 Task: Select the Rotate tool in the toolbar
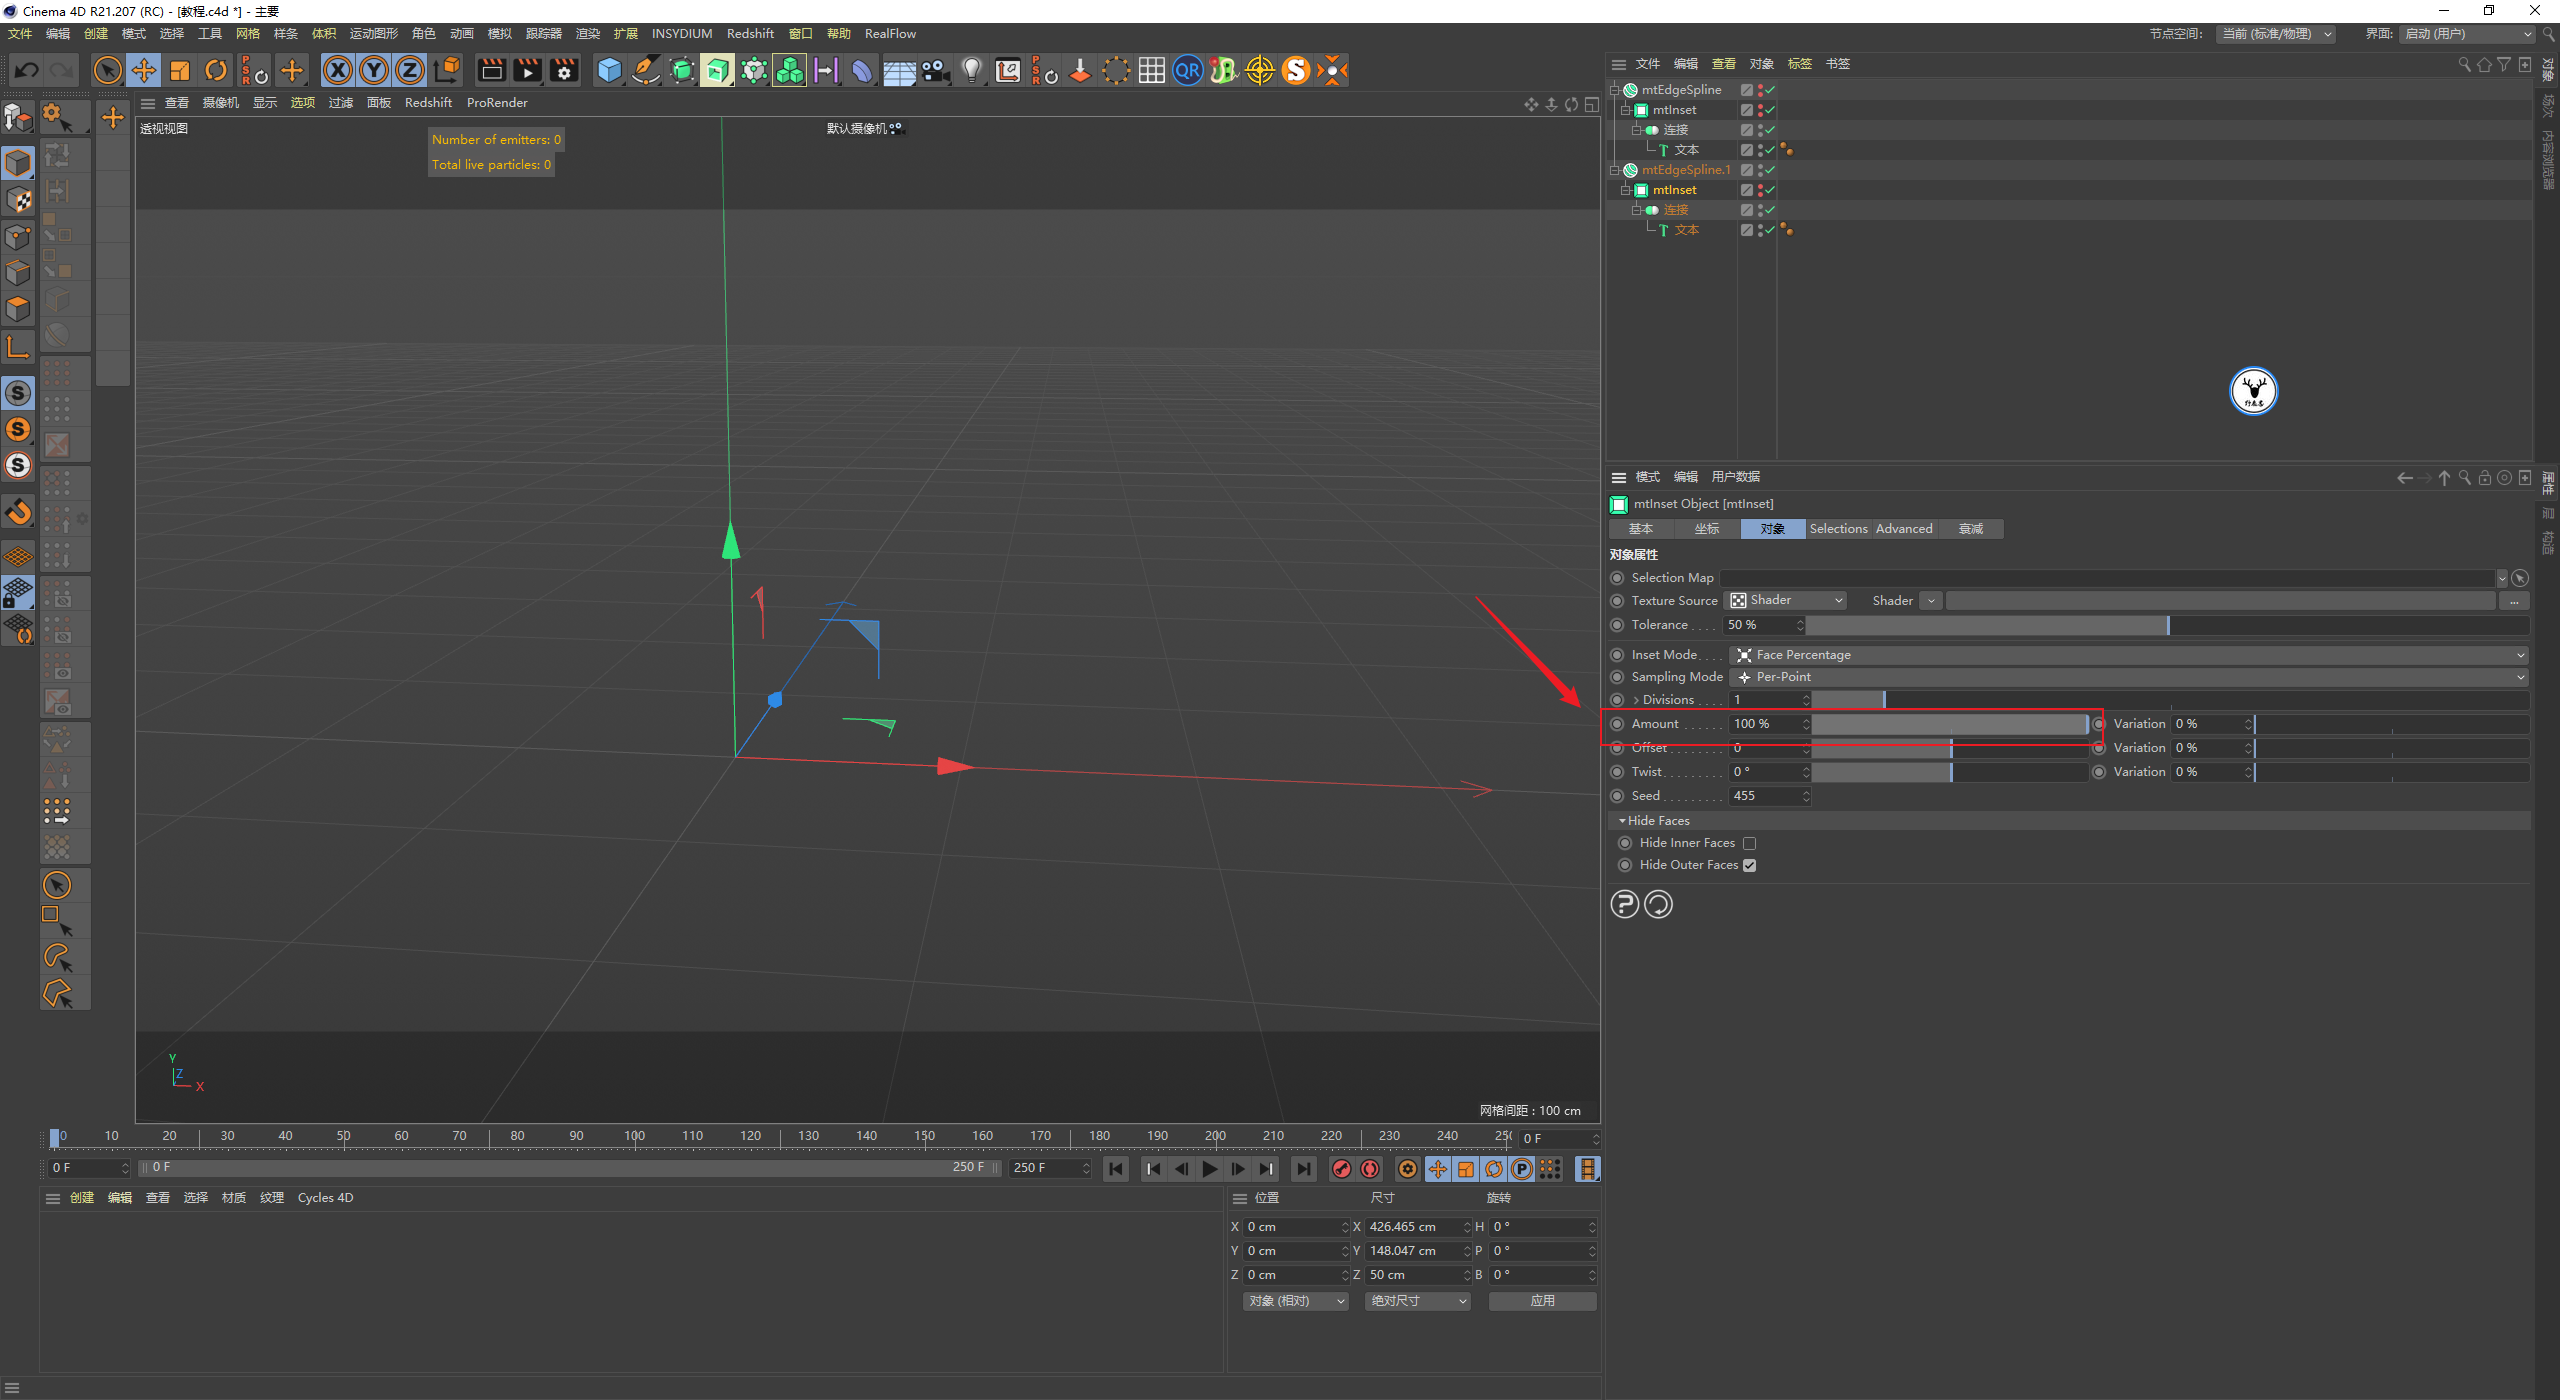216,70
